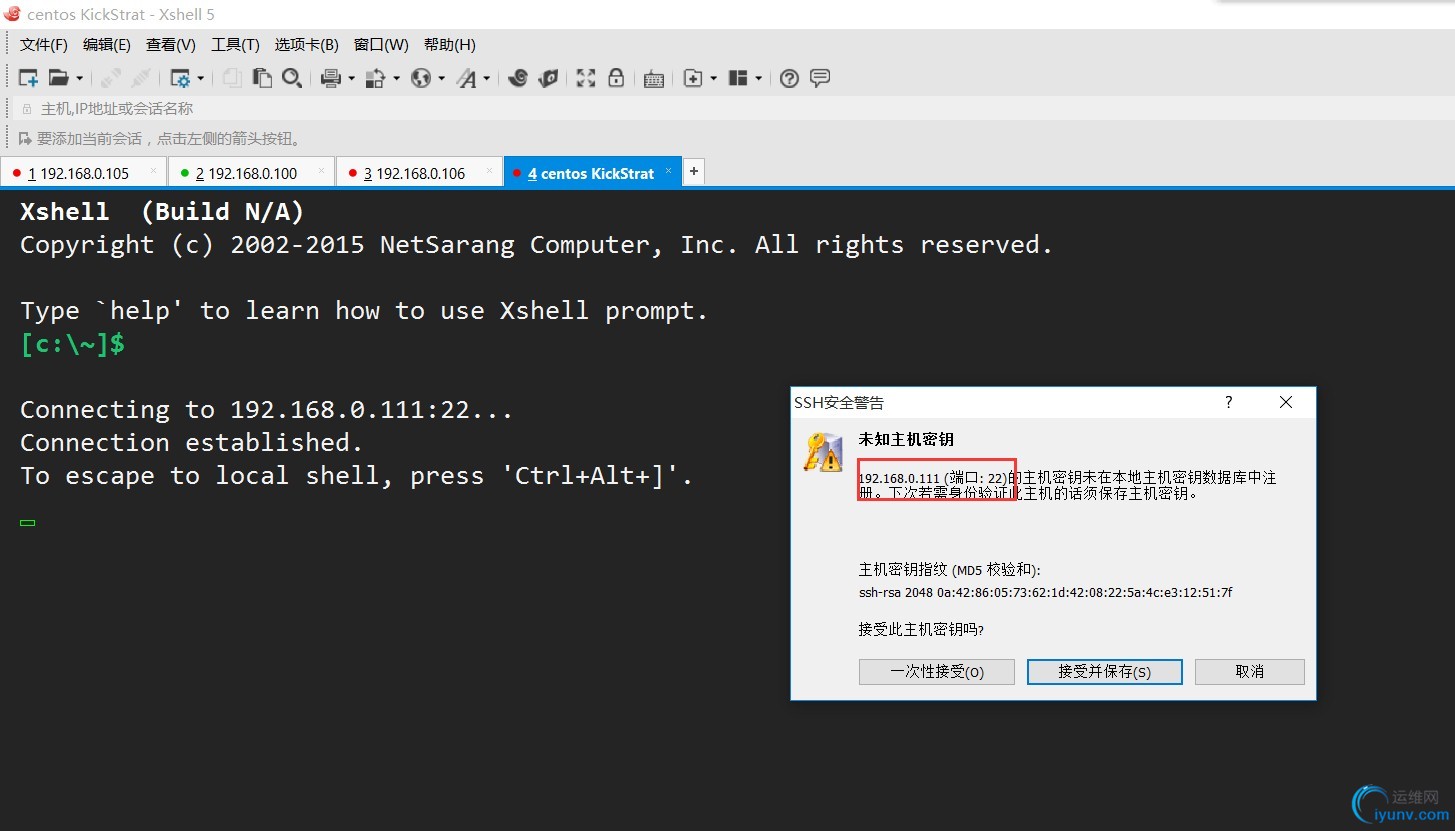1455x831 pixels.
Task: Expand the new tab icon dropdown arrow
Action: tap(713, 78)
